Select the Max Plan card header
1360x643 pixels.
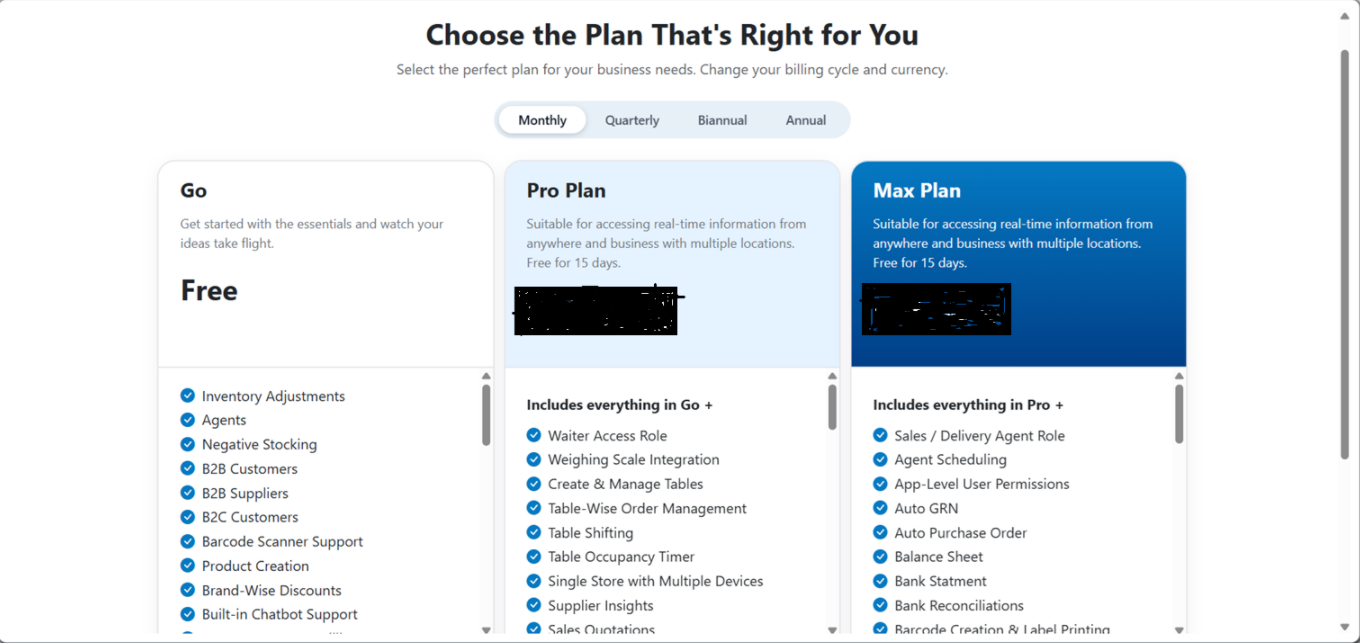click(x=917, y=191)
